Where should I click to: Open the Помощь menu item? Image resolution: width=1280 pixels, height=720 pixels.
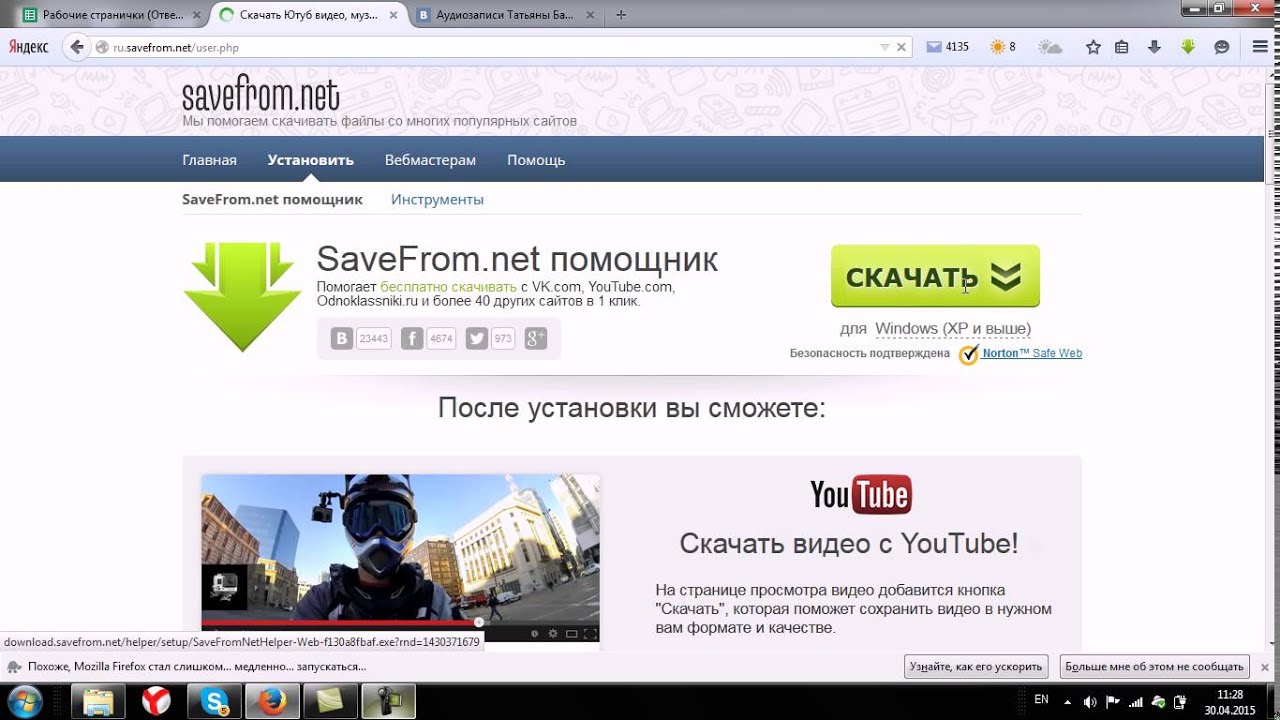tap(536, 160)
